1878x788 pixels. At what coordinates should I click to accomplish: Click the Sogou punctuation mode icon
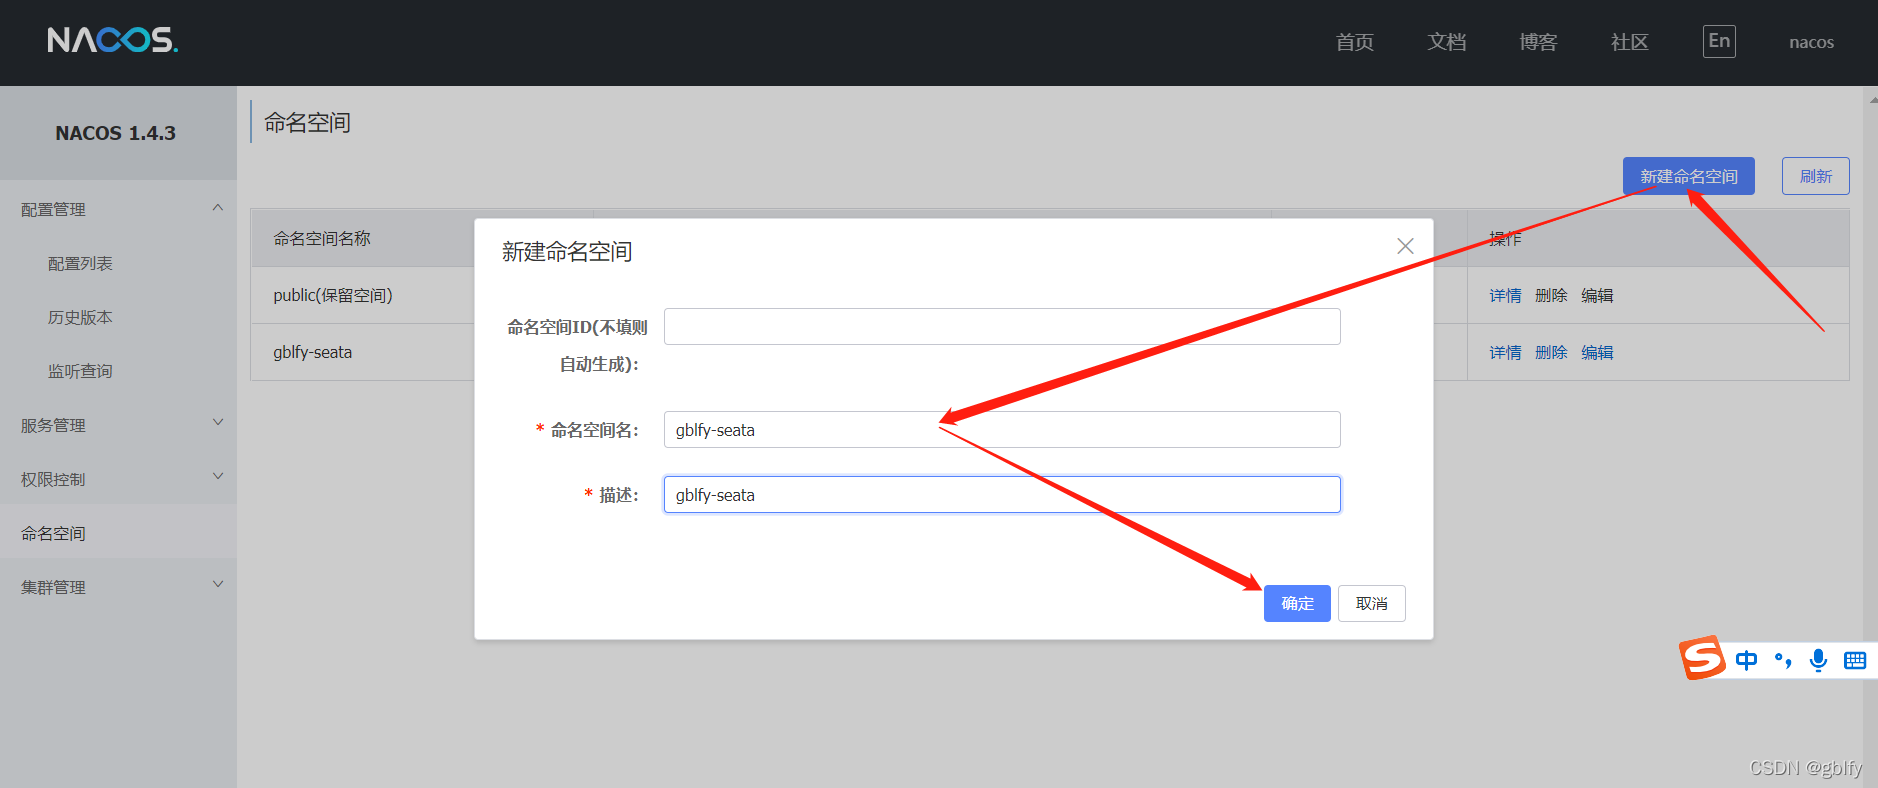[1783, 660]
